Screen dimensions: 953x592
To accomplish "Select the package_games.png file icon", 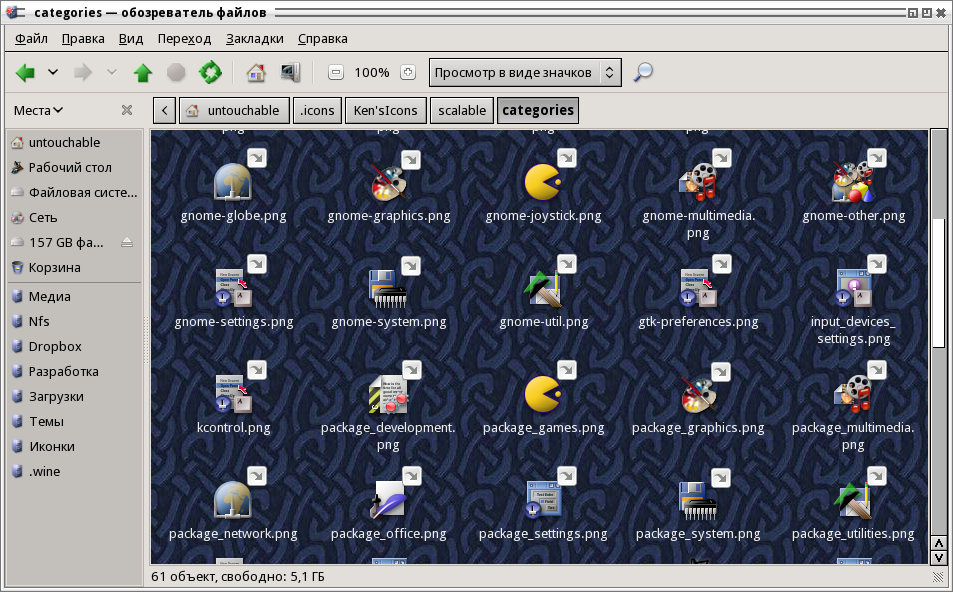I will [543, 393].
